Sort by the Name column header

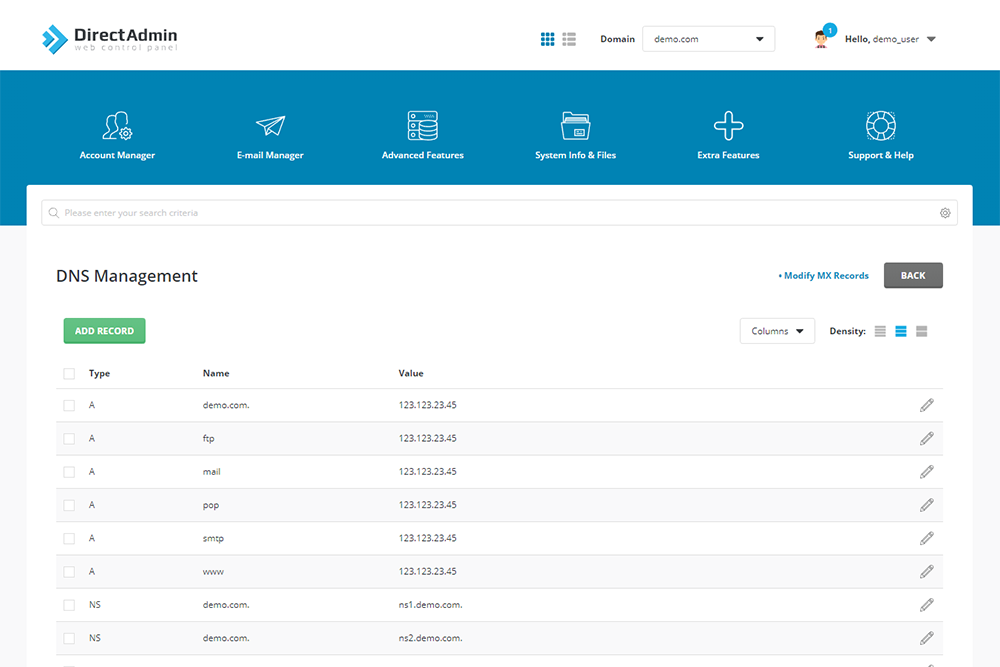click(216, 374)
